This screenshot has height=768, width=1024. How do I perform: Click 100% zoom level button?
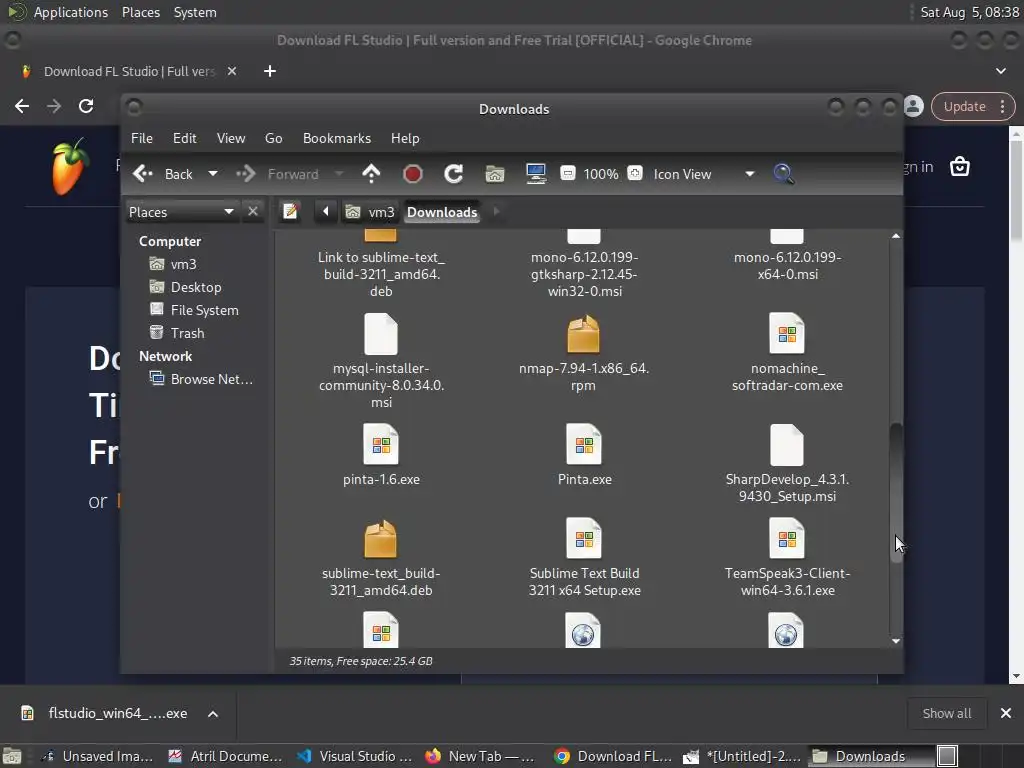[601, 174]
